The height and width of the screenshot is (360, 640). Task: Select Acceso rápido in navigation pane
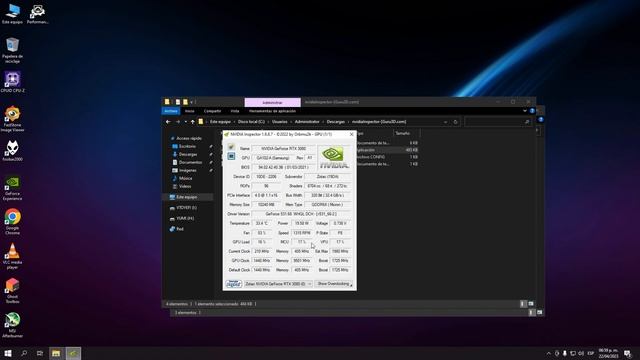[186, 138]
